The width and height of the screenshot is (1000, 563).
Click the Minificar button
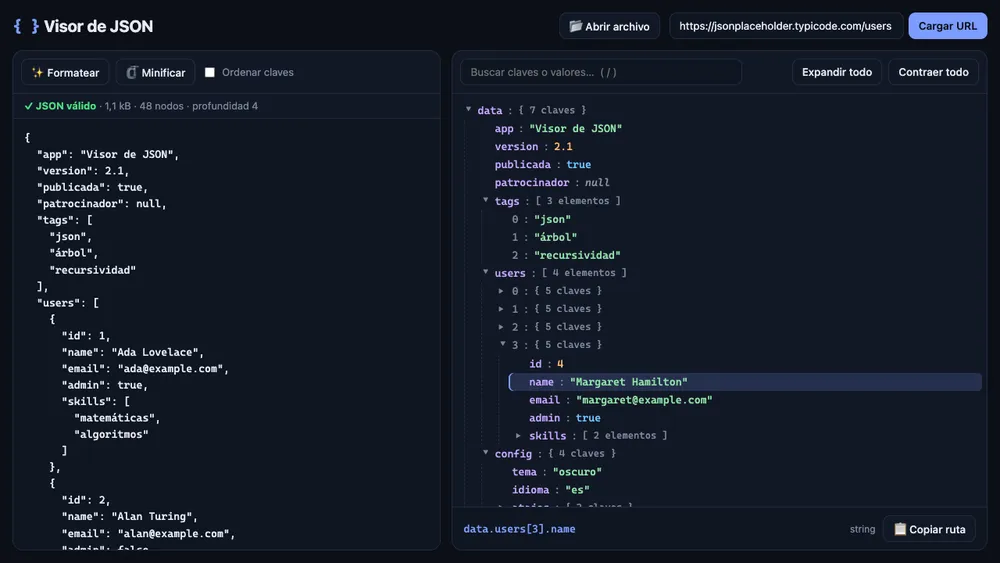click(156, 73)
